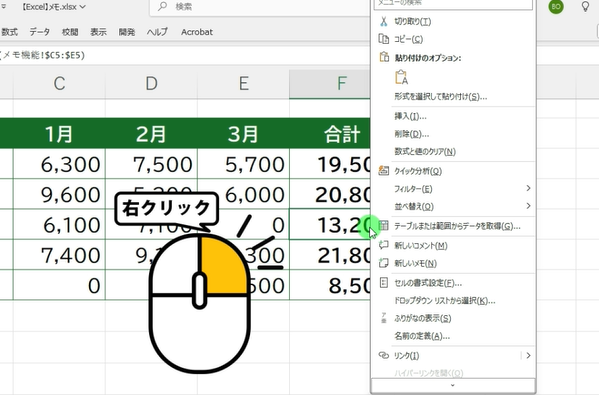Click cell with value 5,700
Image resolution: width=599 pixels, height=395 pixels.
coord(243,164)
